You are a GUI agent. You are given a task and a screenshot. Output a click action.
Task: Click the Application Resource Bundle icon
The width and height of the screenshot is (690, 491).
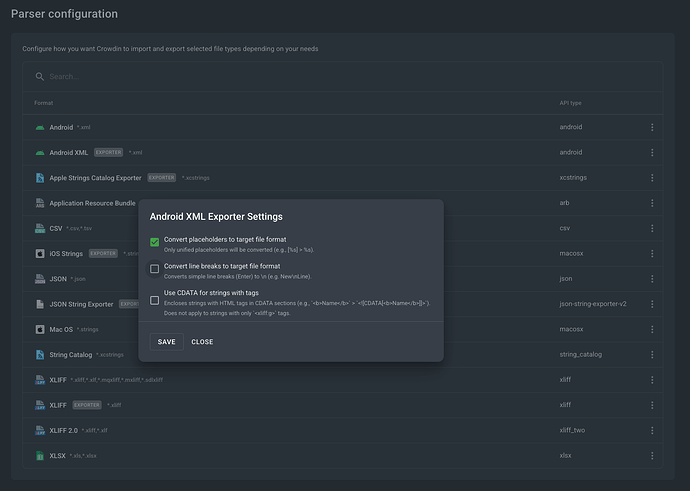pyautogui.click(x=40, y=203)
